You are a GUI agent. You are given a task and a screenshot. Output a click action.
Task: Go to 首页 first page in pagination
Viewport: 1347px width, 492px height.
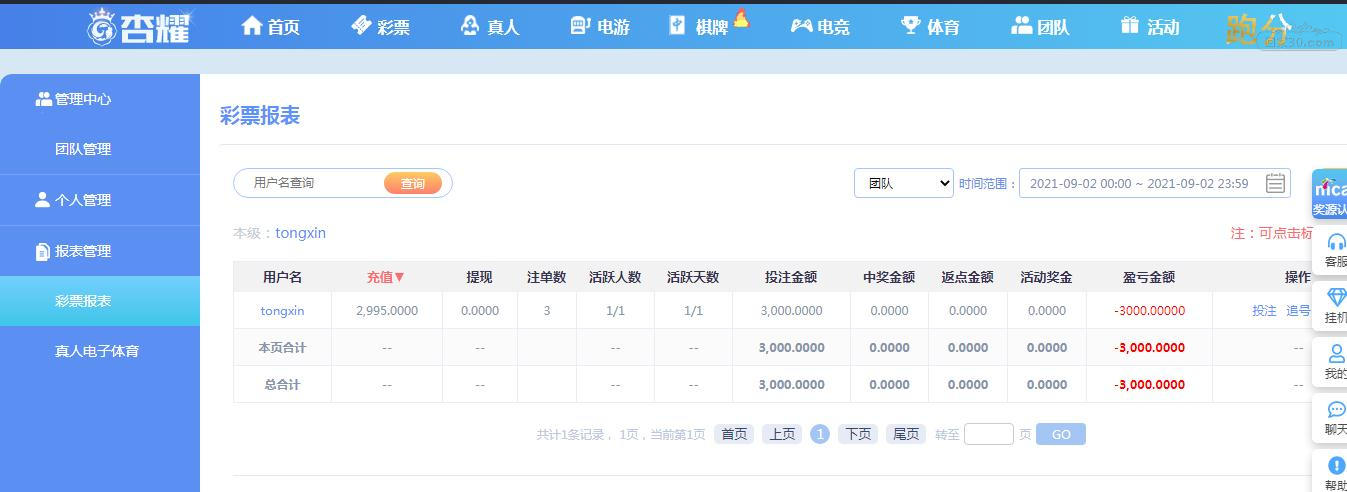click(x=734, y=434)
